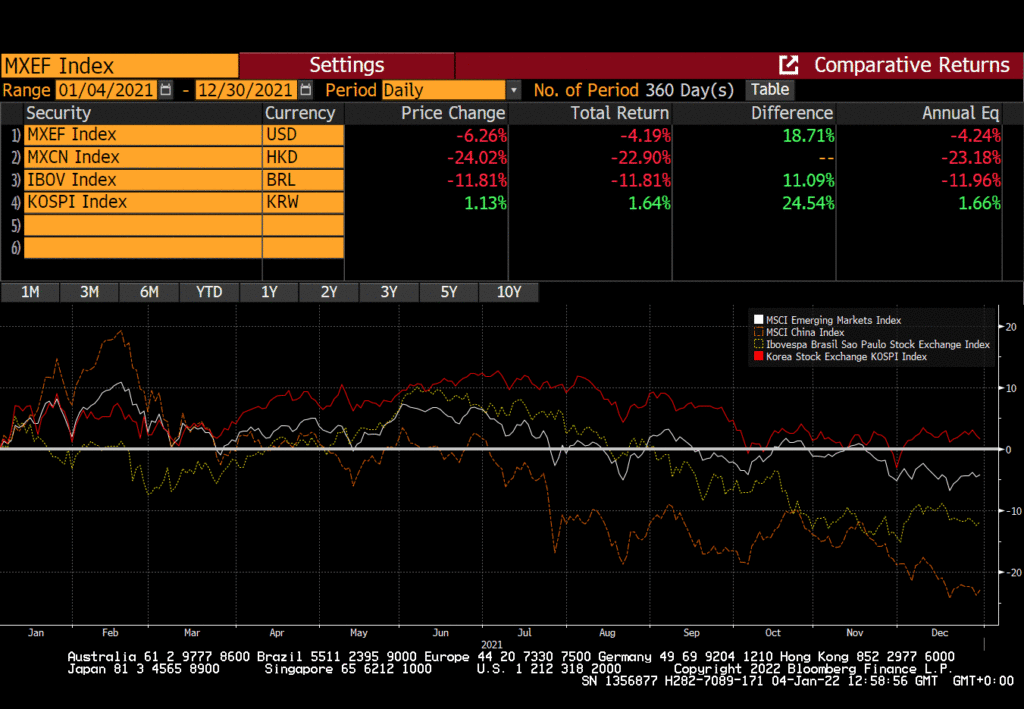1024x709 pixels.
Task: Select the YTD range button
Action: (x=209, y=292)
